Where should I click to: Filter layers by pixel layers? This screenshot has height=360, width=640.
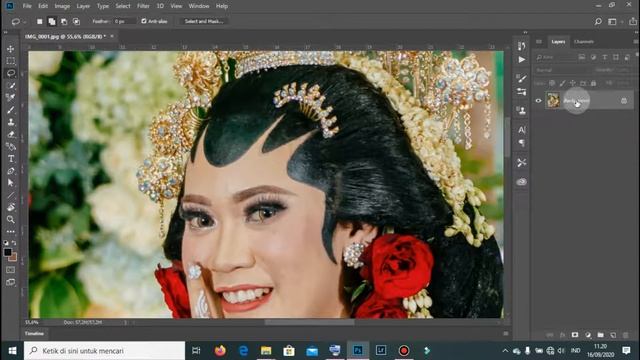(582, 57)
